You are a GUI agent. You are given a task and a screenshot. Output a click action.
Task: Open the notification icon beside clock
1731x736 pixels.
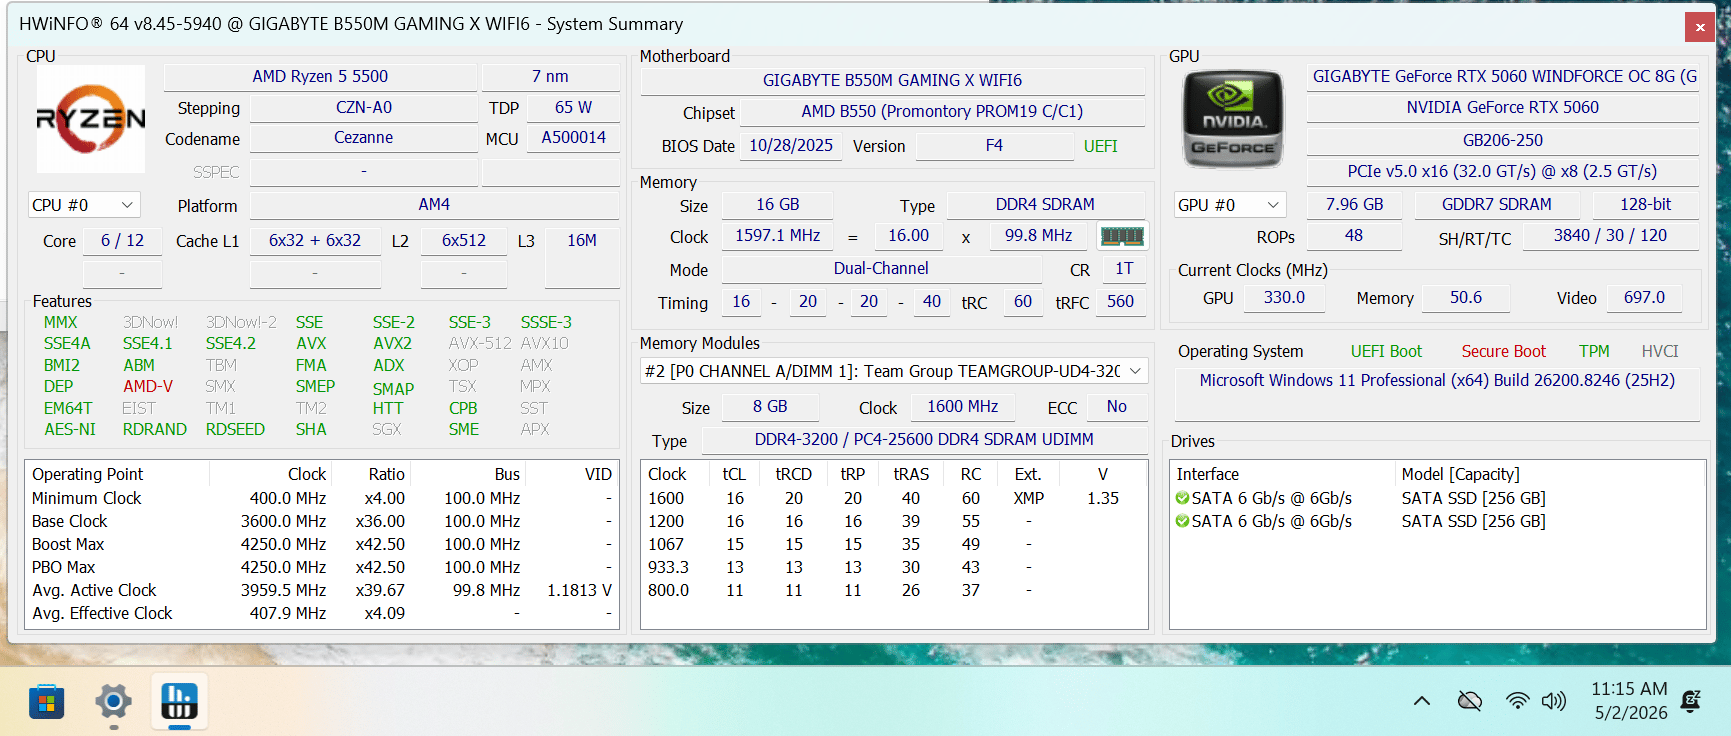click(x=1691, y=701)
